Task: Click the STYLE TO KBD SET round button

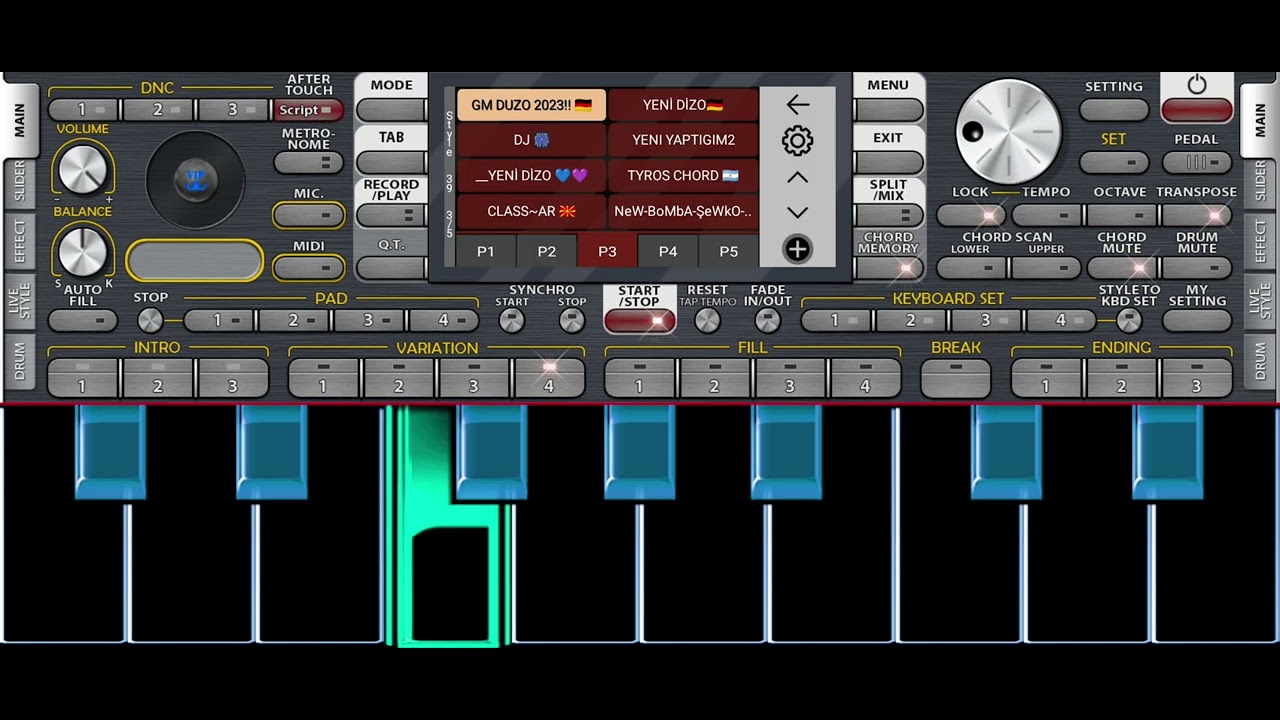Action: click(1129, 320)
